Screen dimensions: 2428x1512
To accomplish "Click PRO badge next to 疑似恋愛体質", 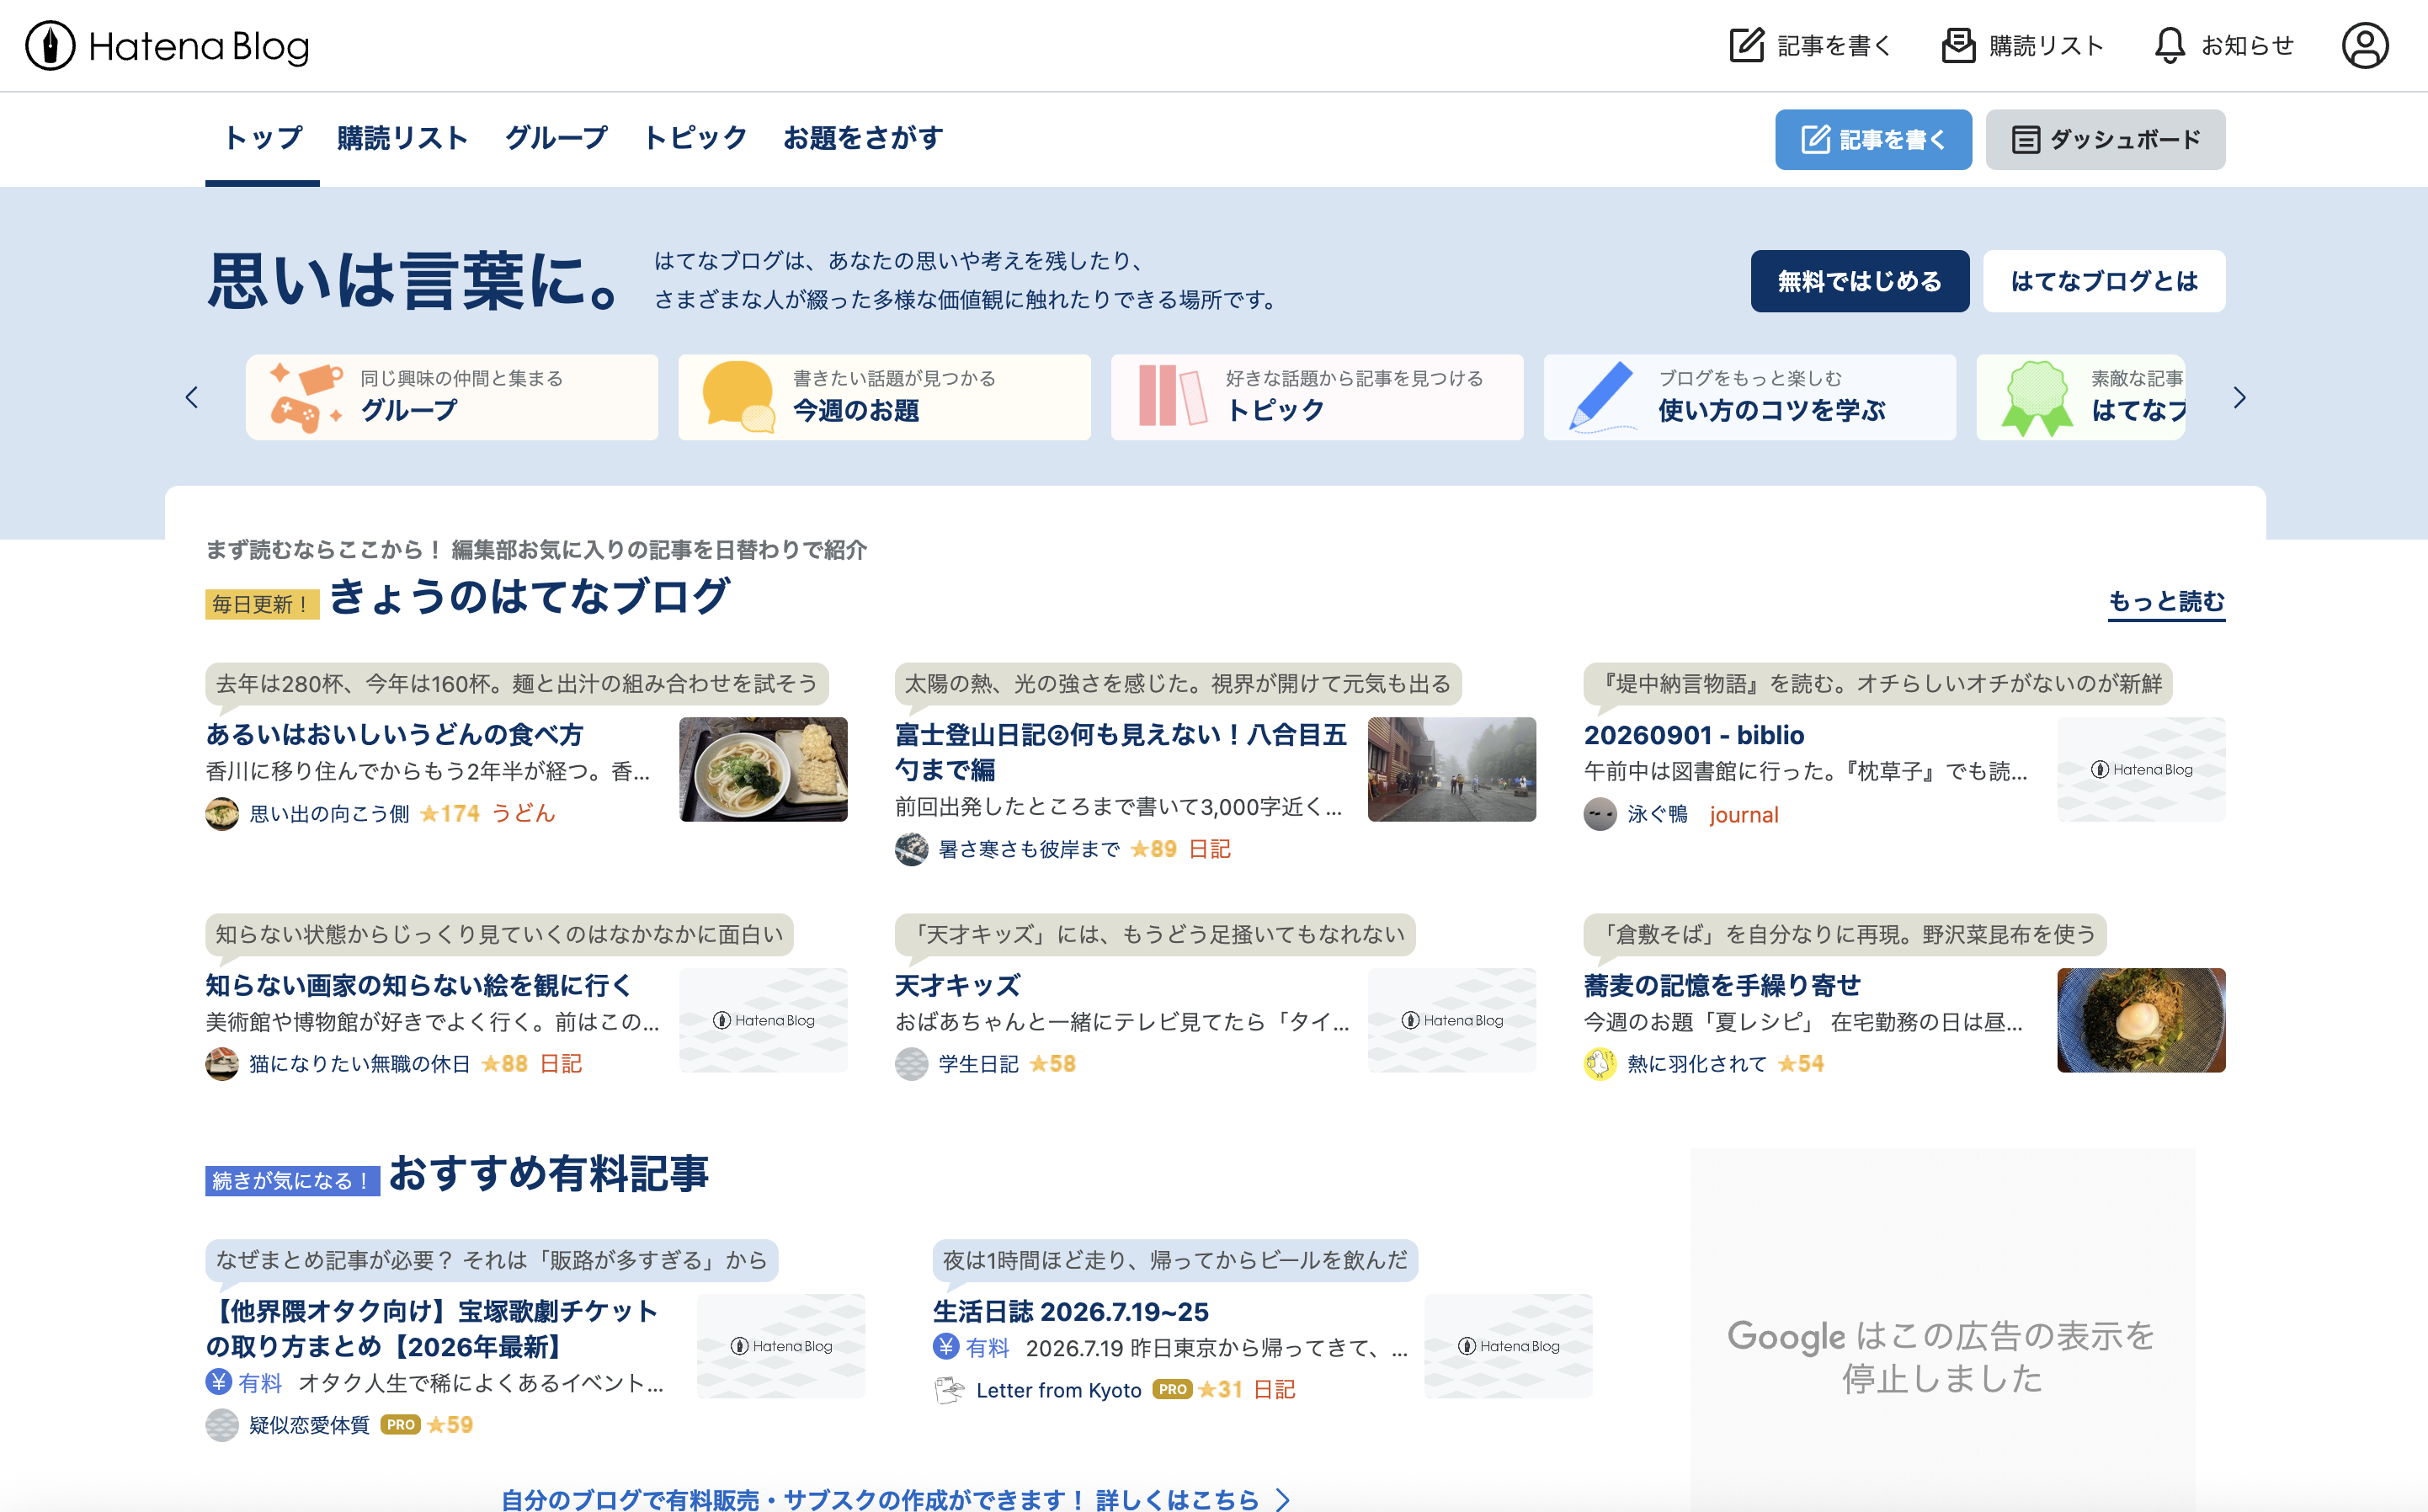I will pos(400,1425).
